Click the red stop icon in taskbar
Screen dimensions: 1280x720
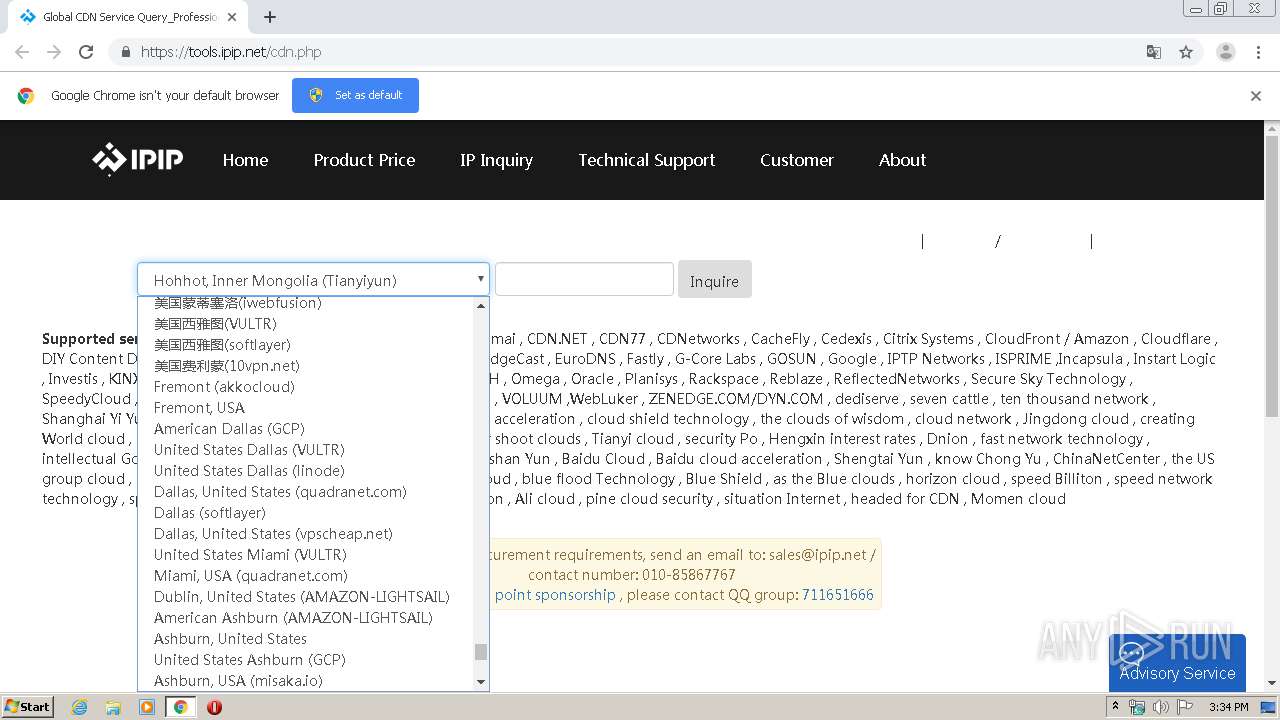(214, 707)
